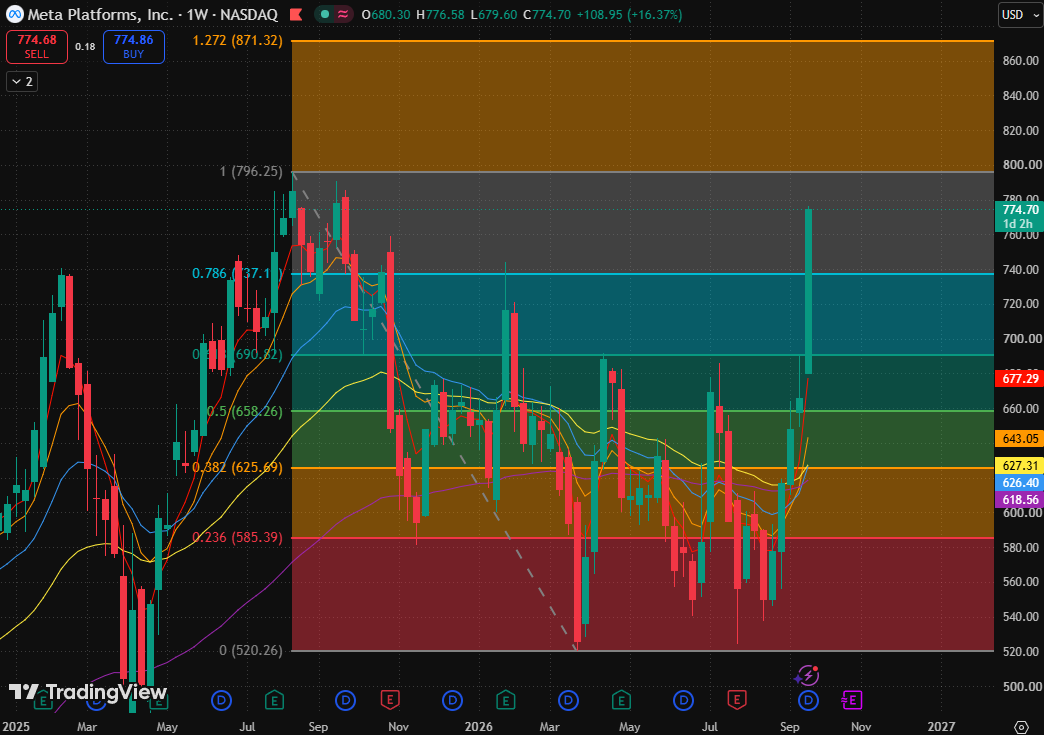1044x735 pixels.
Task: Expand the collapsed indicators legend showing 2
Action: (22, 81)
